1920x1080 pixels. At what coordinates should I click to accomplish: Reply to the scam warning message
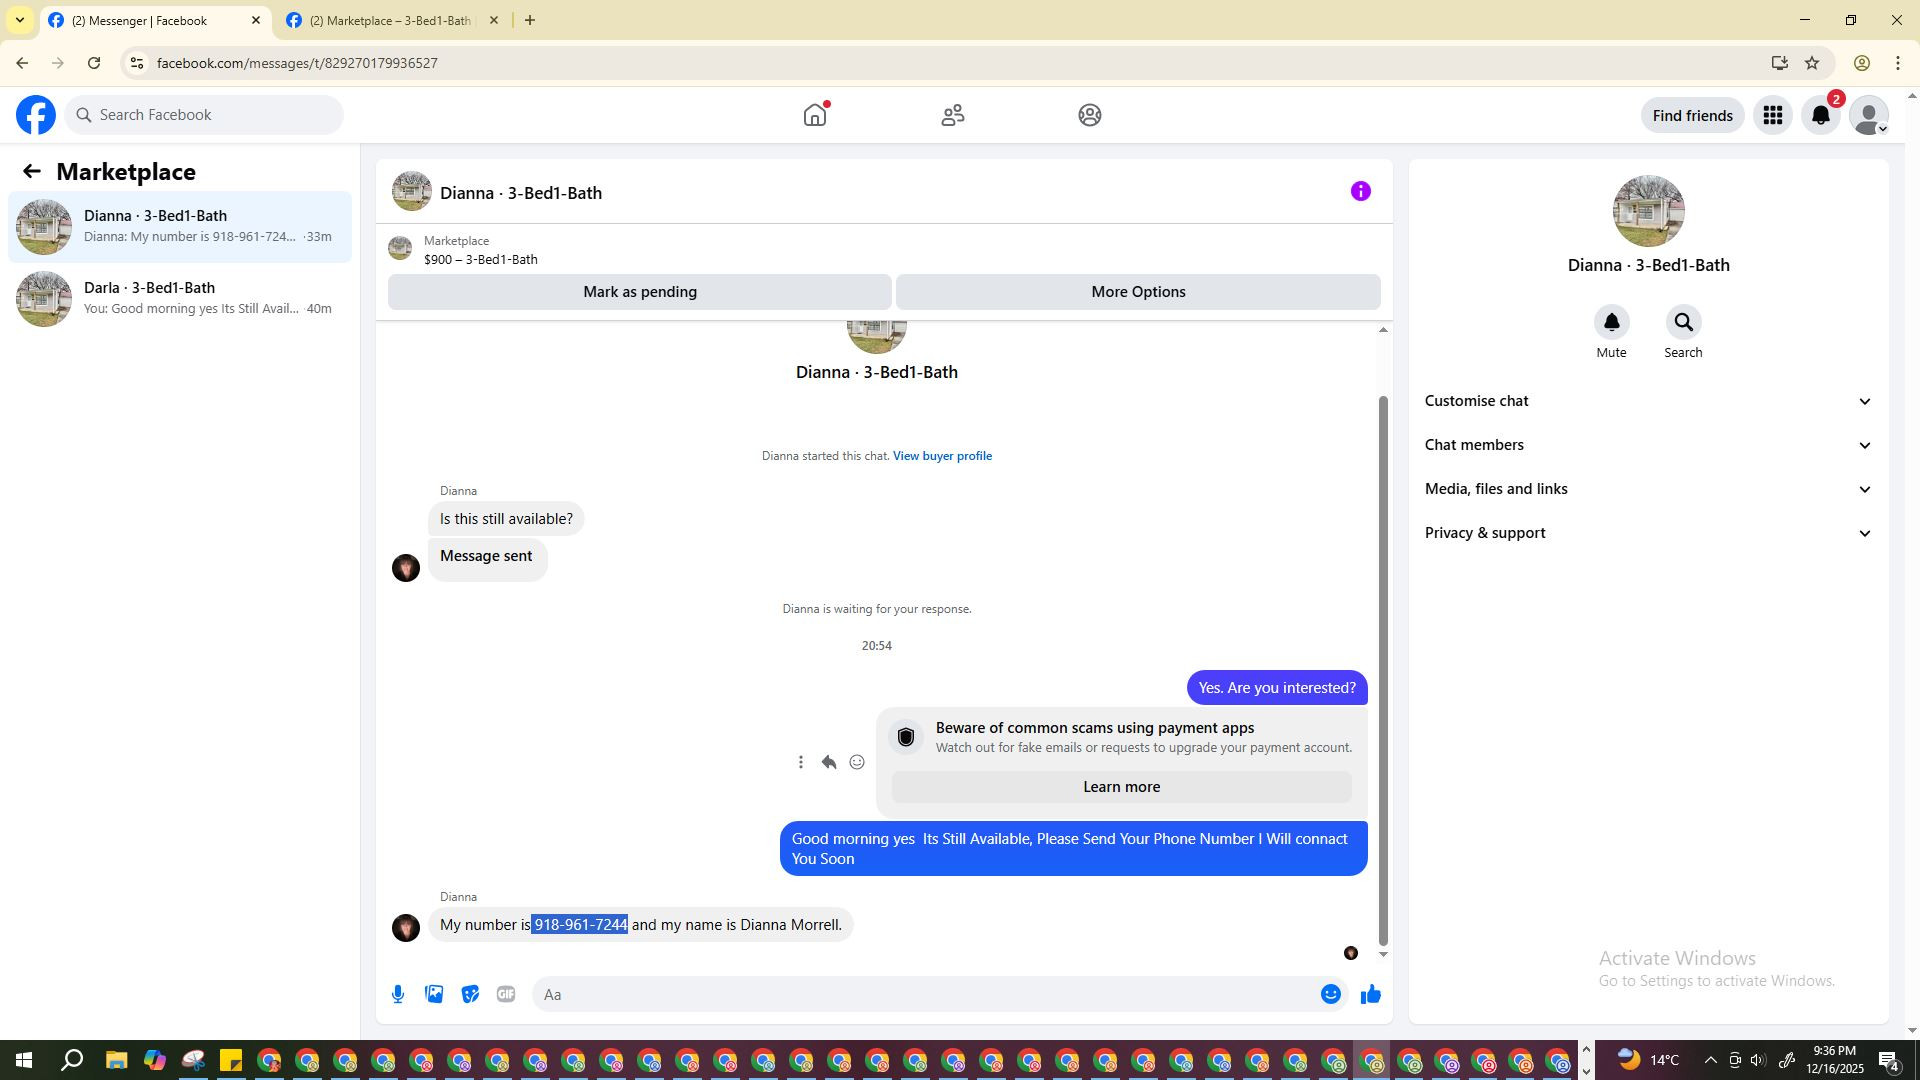pos(828,762)
